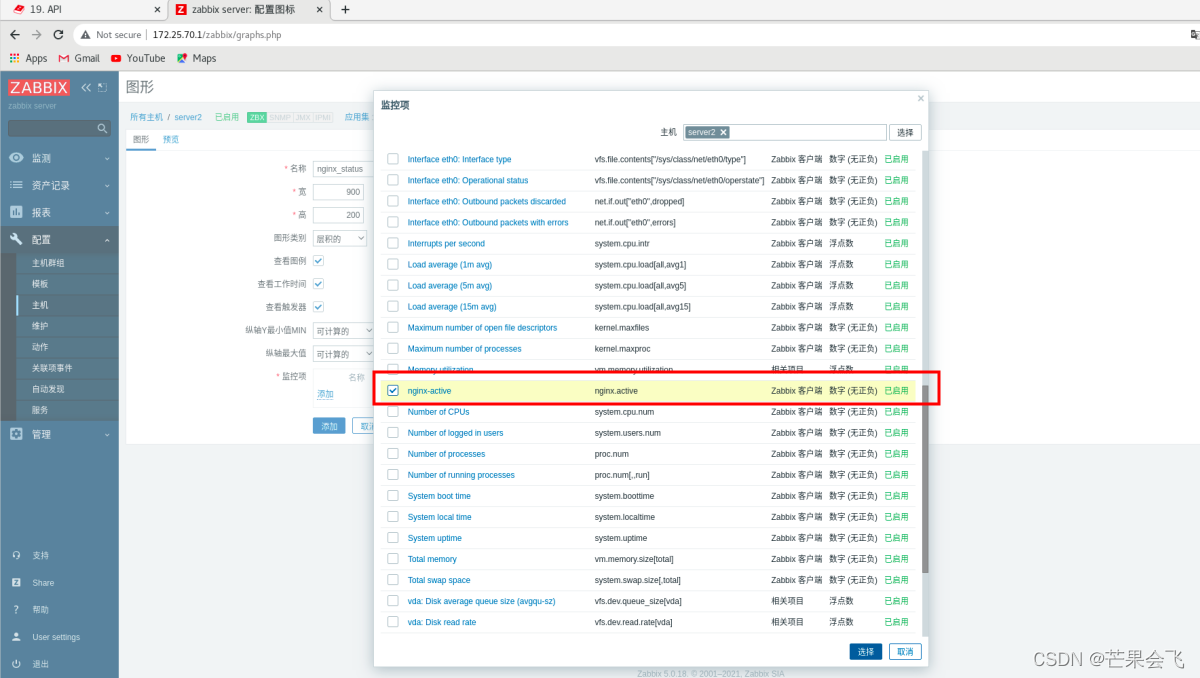Screen dimensions: 1200x678
Task: Click the sidebar search magnifier icon
Action: pos(102,128)
